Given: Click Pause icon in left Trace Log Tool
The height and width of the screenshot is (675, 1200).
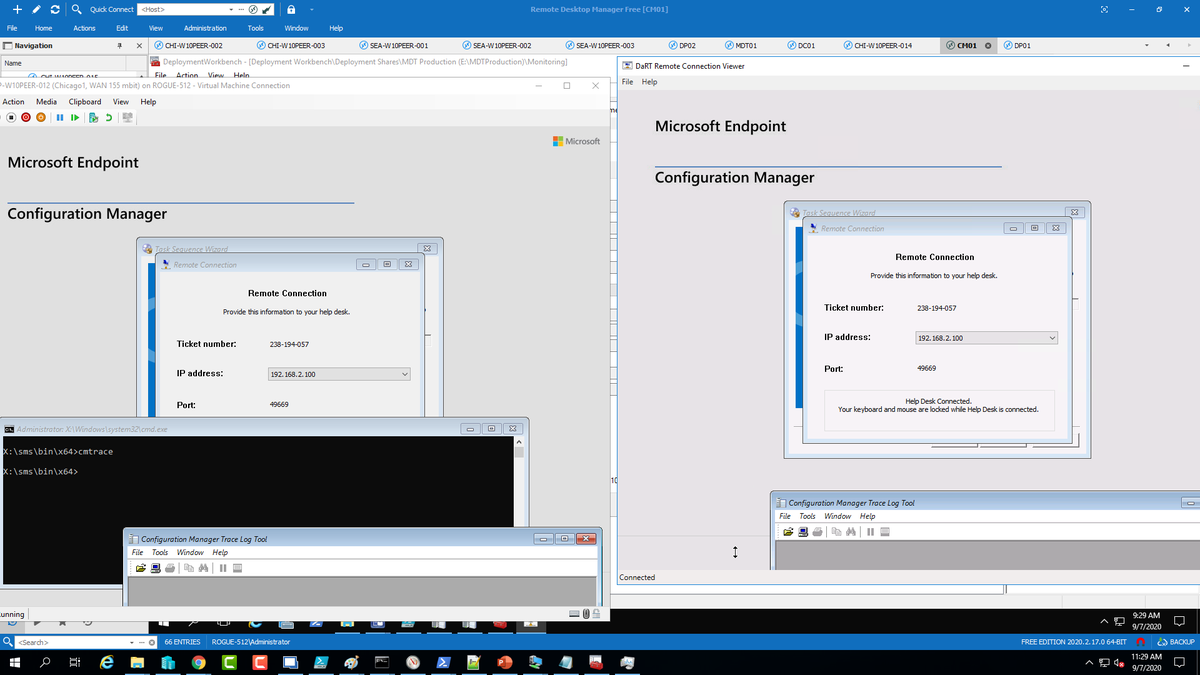Looking at the screenshot, I should coord(222,568).
